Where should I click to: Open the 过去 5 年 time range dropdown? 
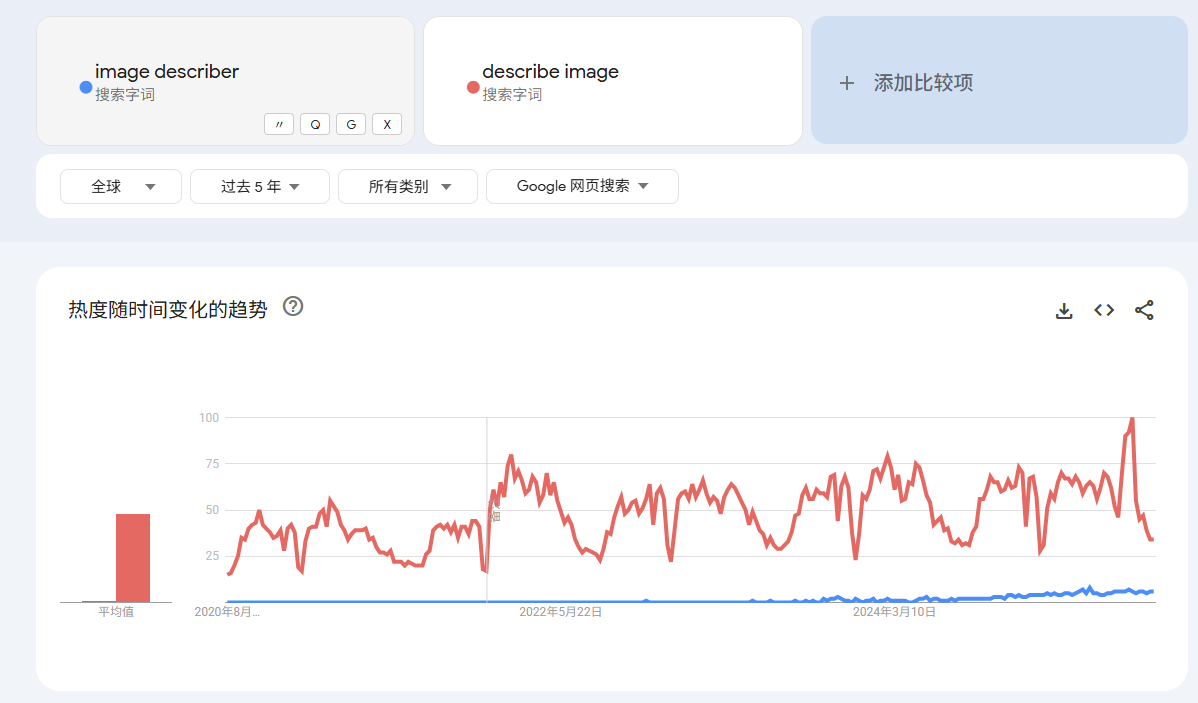click(260, 186)
